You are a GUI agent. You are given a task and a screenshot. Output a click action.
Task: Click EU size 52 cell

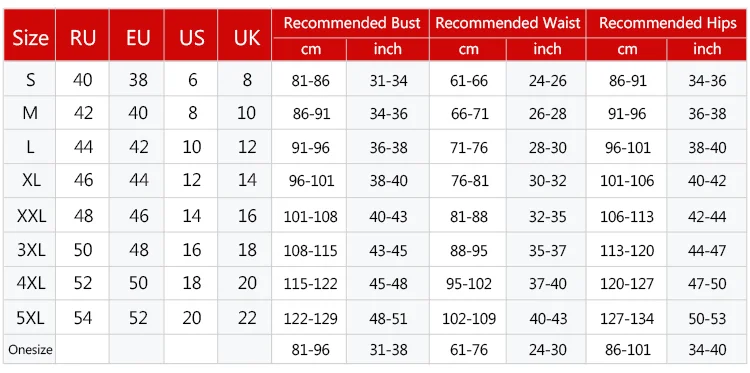tap(138, 318)
